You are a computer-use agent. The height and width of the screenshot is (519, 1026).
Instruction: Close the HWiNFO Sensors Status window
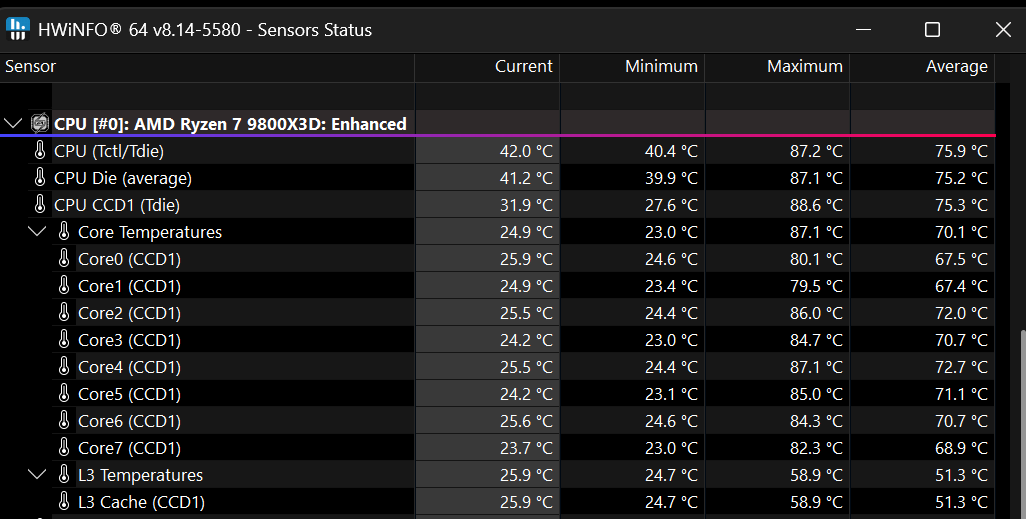1003,29
